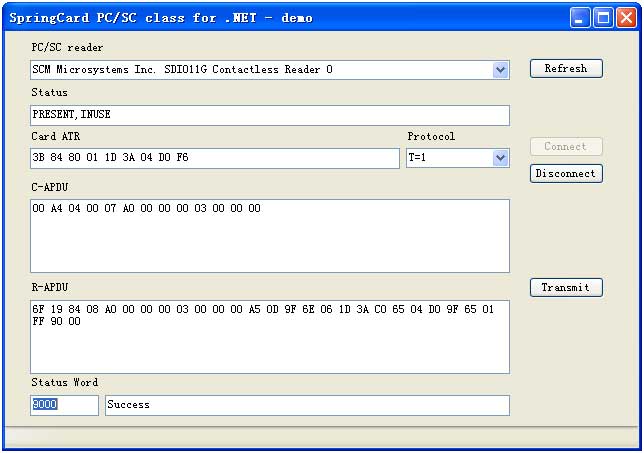Click the PC/SC reader label
This screenshot has width=644, height=453.
(67, 48)
